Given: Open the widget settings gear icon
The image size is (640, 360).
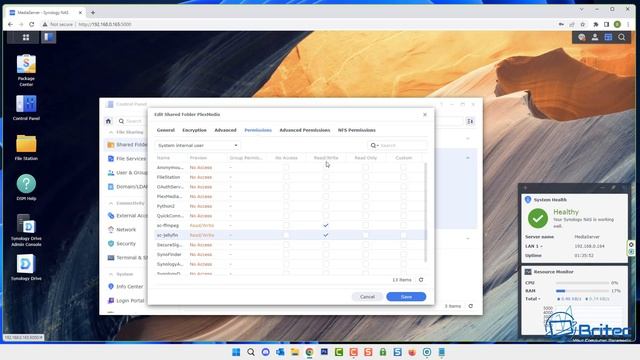Looking at the screenshot, I should tap(631, 244).
